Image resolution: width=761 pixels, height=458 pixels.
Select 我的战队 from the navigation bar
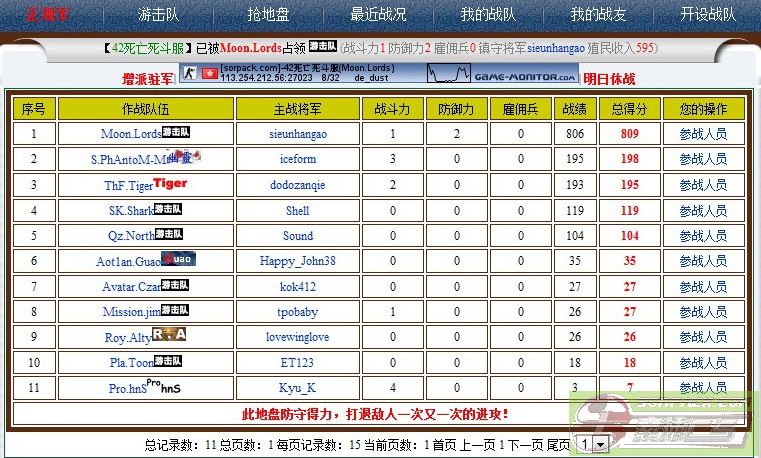point(488,14)
